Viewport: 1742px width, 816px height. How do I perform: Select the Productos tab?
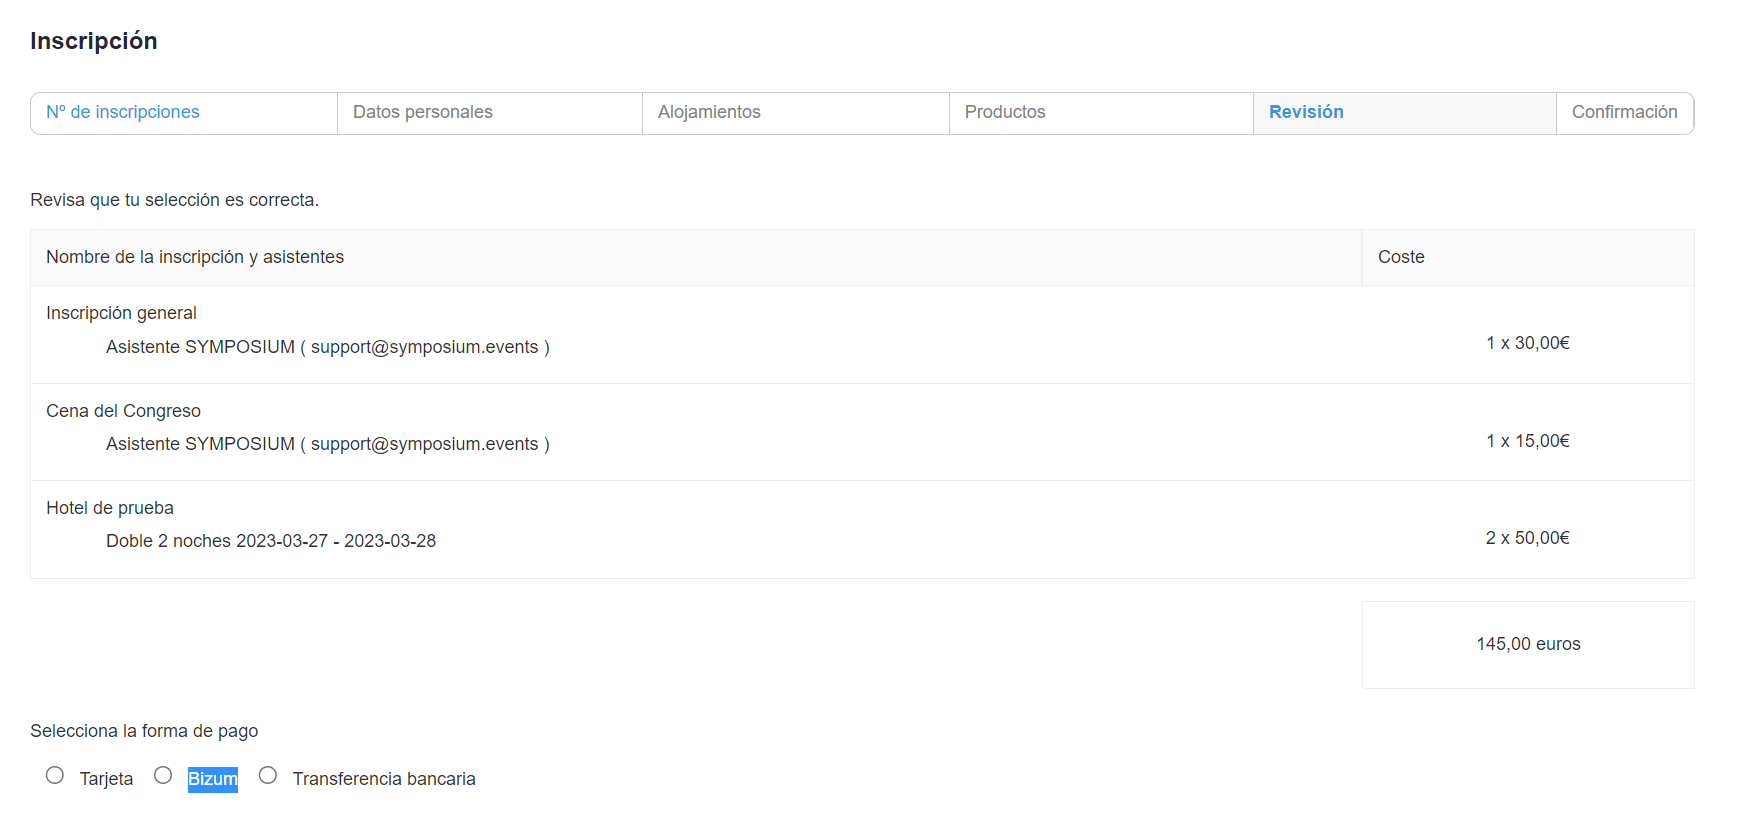coord(1004,112)
